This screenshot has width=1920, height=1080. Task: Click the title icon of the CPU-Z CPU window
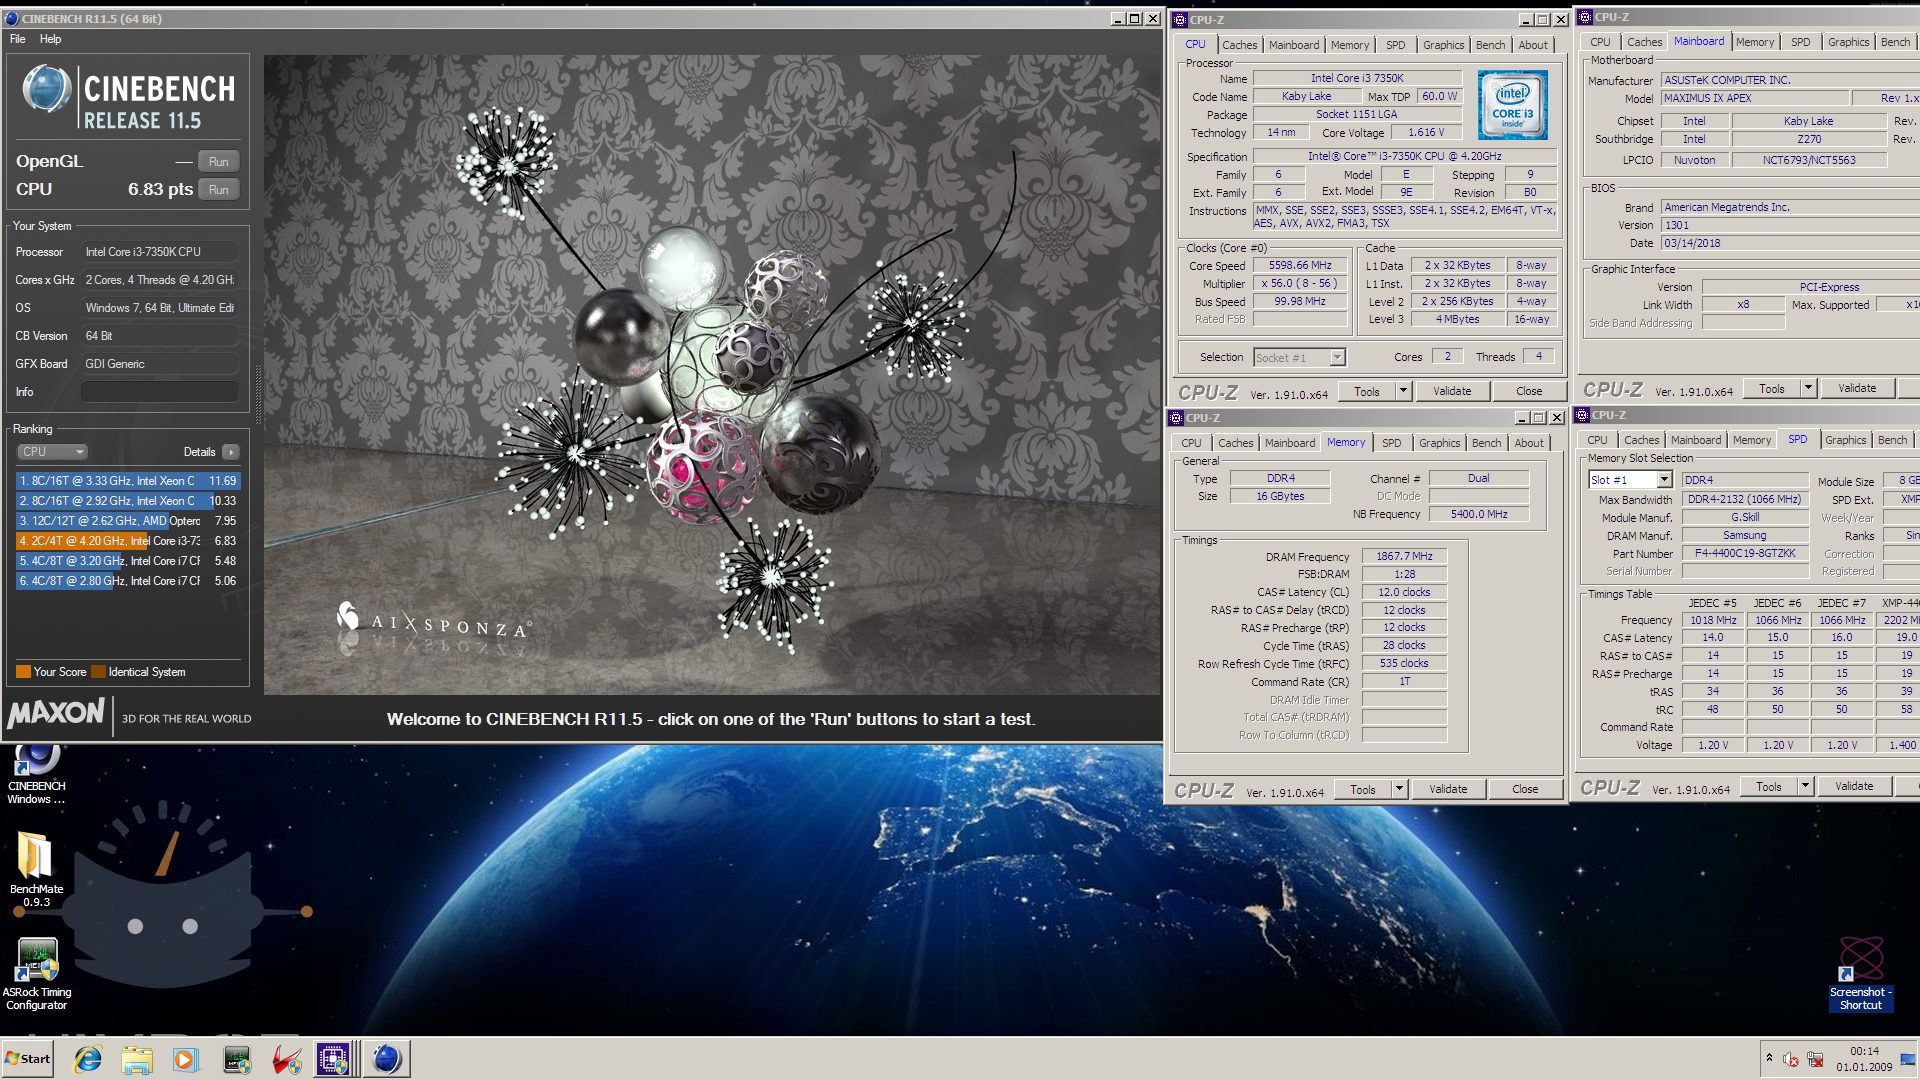1180,20
